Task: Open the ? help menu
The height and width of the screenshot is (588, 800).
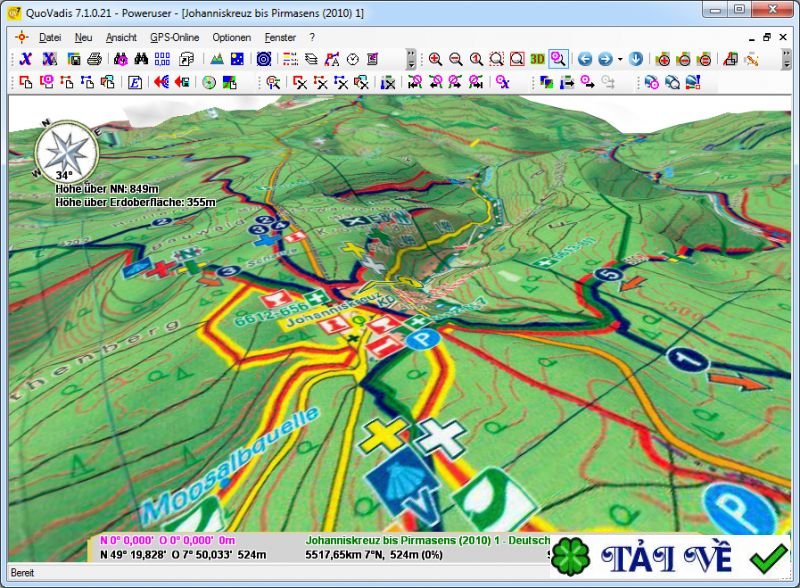Action: click(x=312, y=37)
